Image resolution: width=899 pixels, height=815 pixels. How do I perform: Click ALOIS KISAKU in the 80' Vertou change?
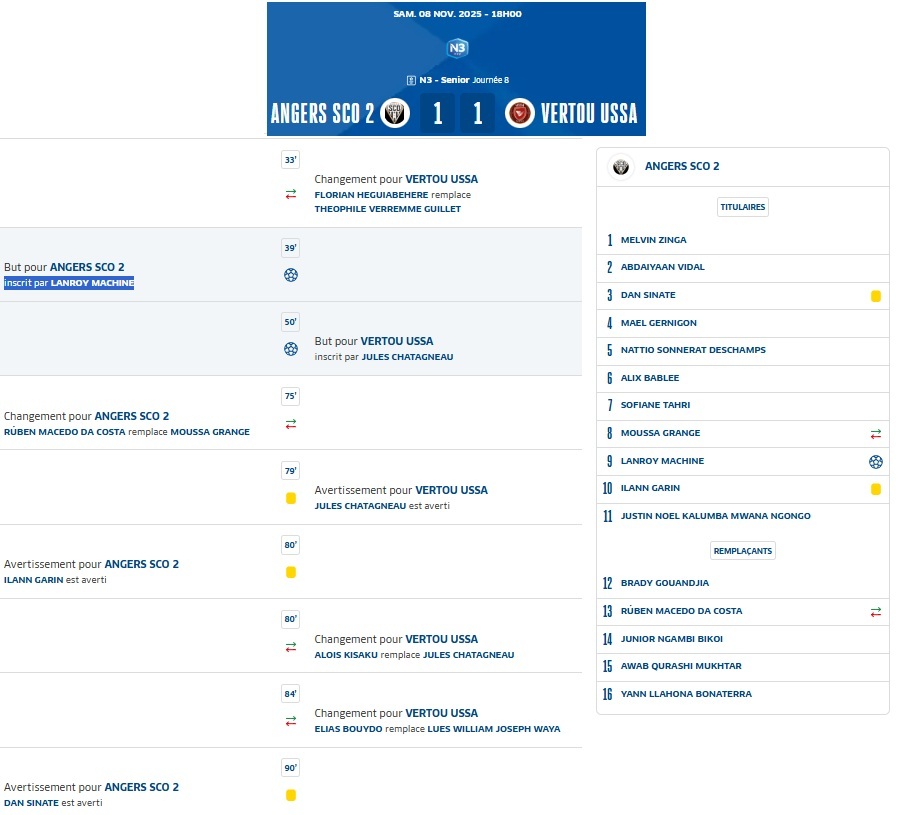[346, 655]
